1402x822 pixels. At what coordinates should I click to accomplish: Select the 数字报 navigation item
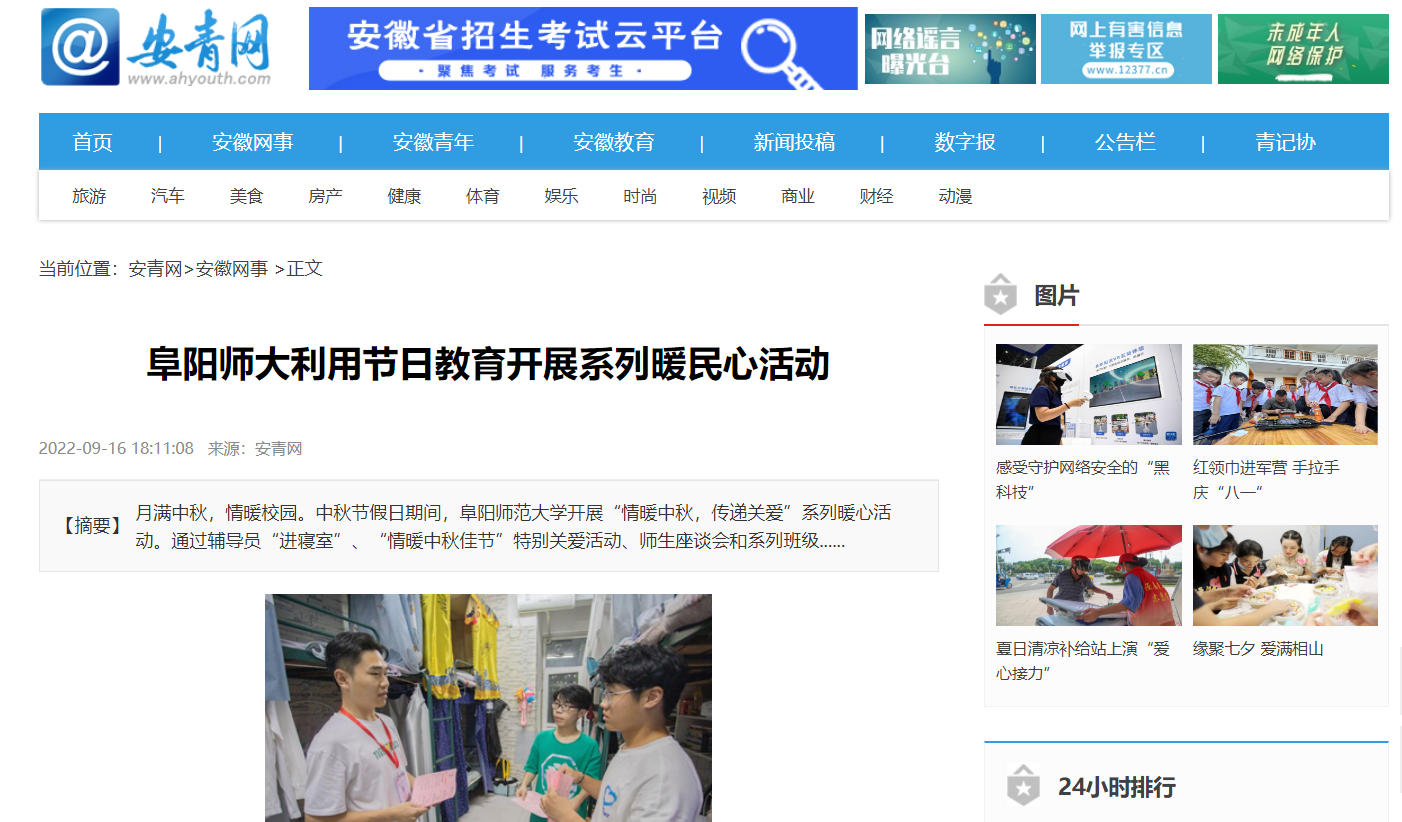[x=965, y=142]
